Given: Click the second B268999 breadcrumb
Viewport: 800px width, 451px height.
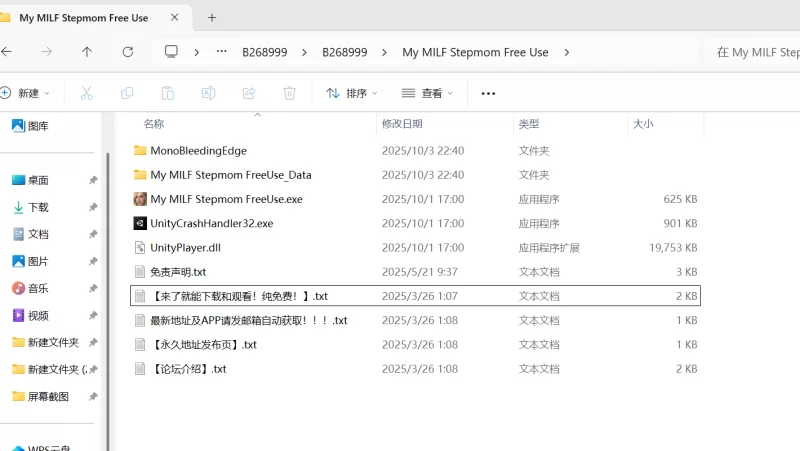Looking at the screenshot, I should 345,52.
